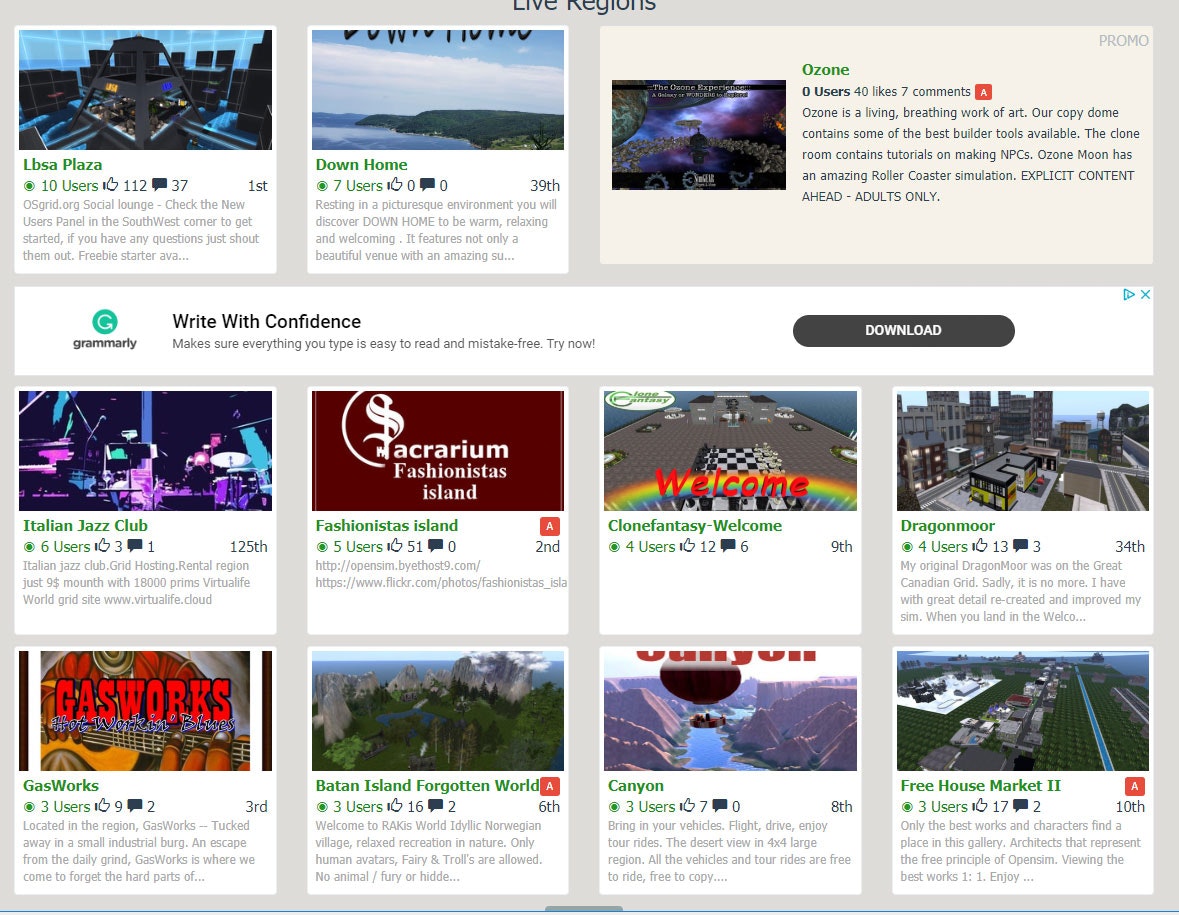
Task: Click the DOWNLOAD button in the Grammarly ad
Action: point(903,330)
